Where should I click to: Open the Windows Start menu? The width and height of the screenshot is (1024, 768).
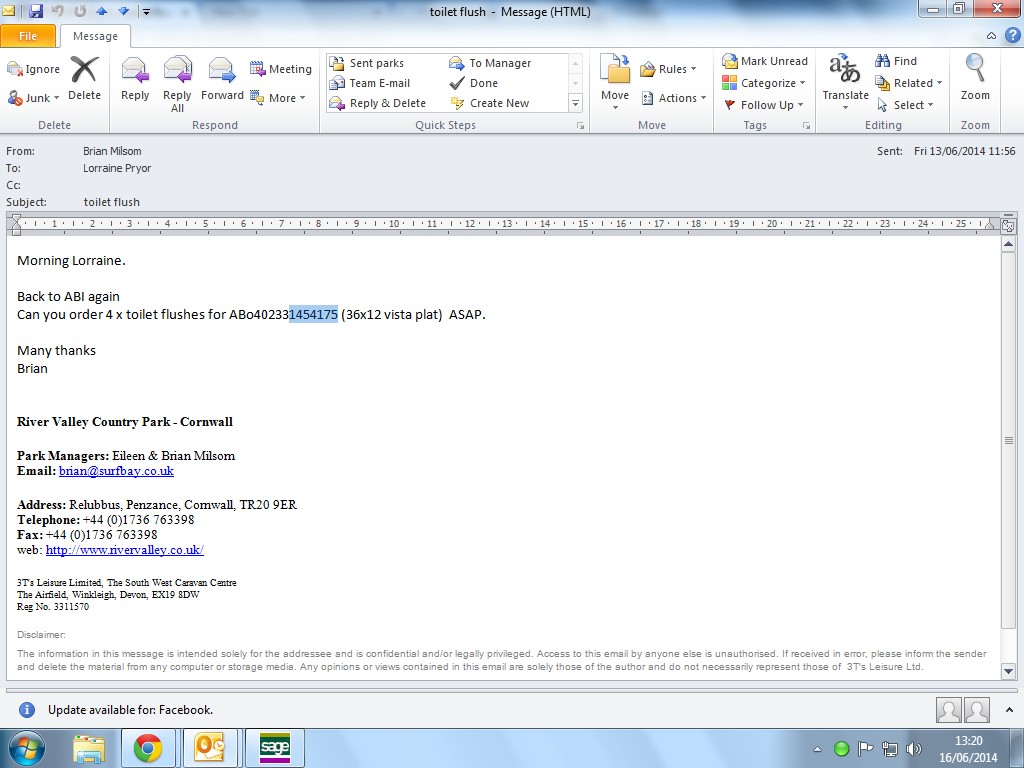26,748
